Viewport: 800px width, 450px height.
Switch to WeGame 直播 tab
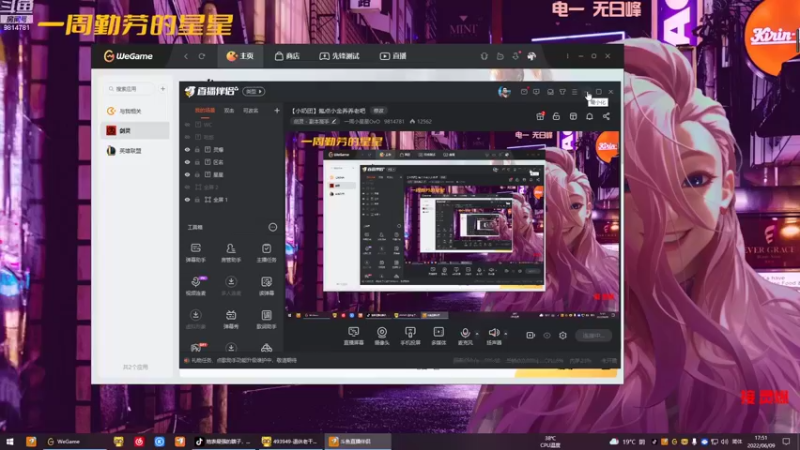393,56
